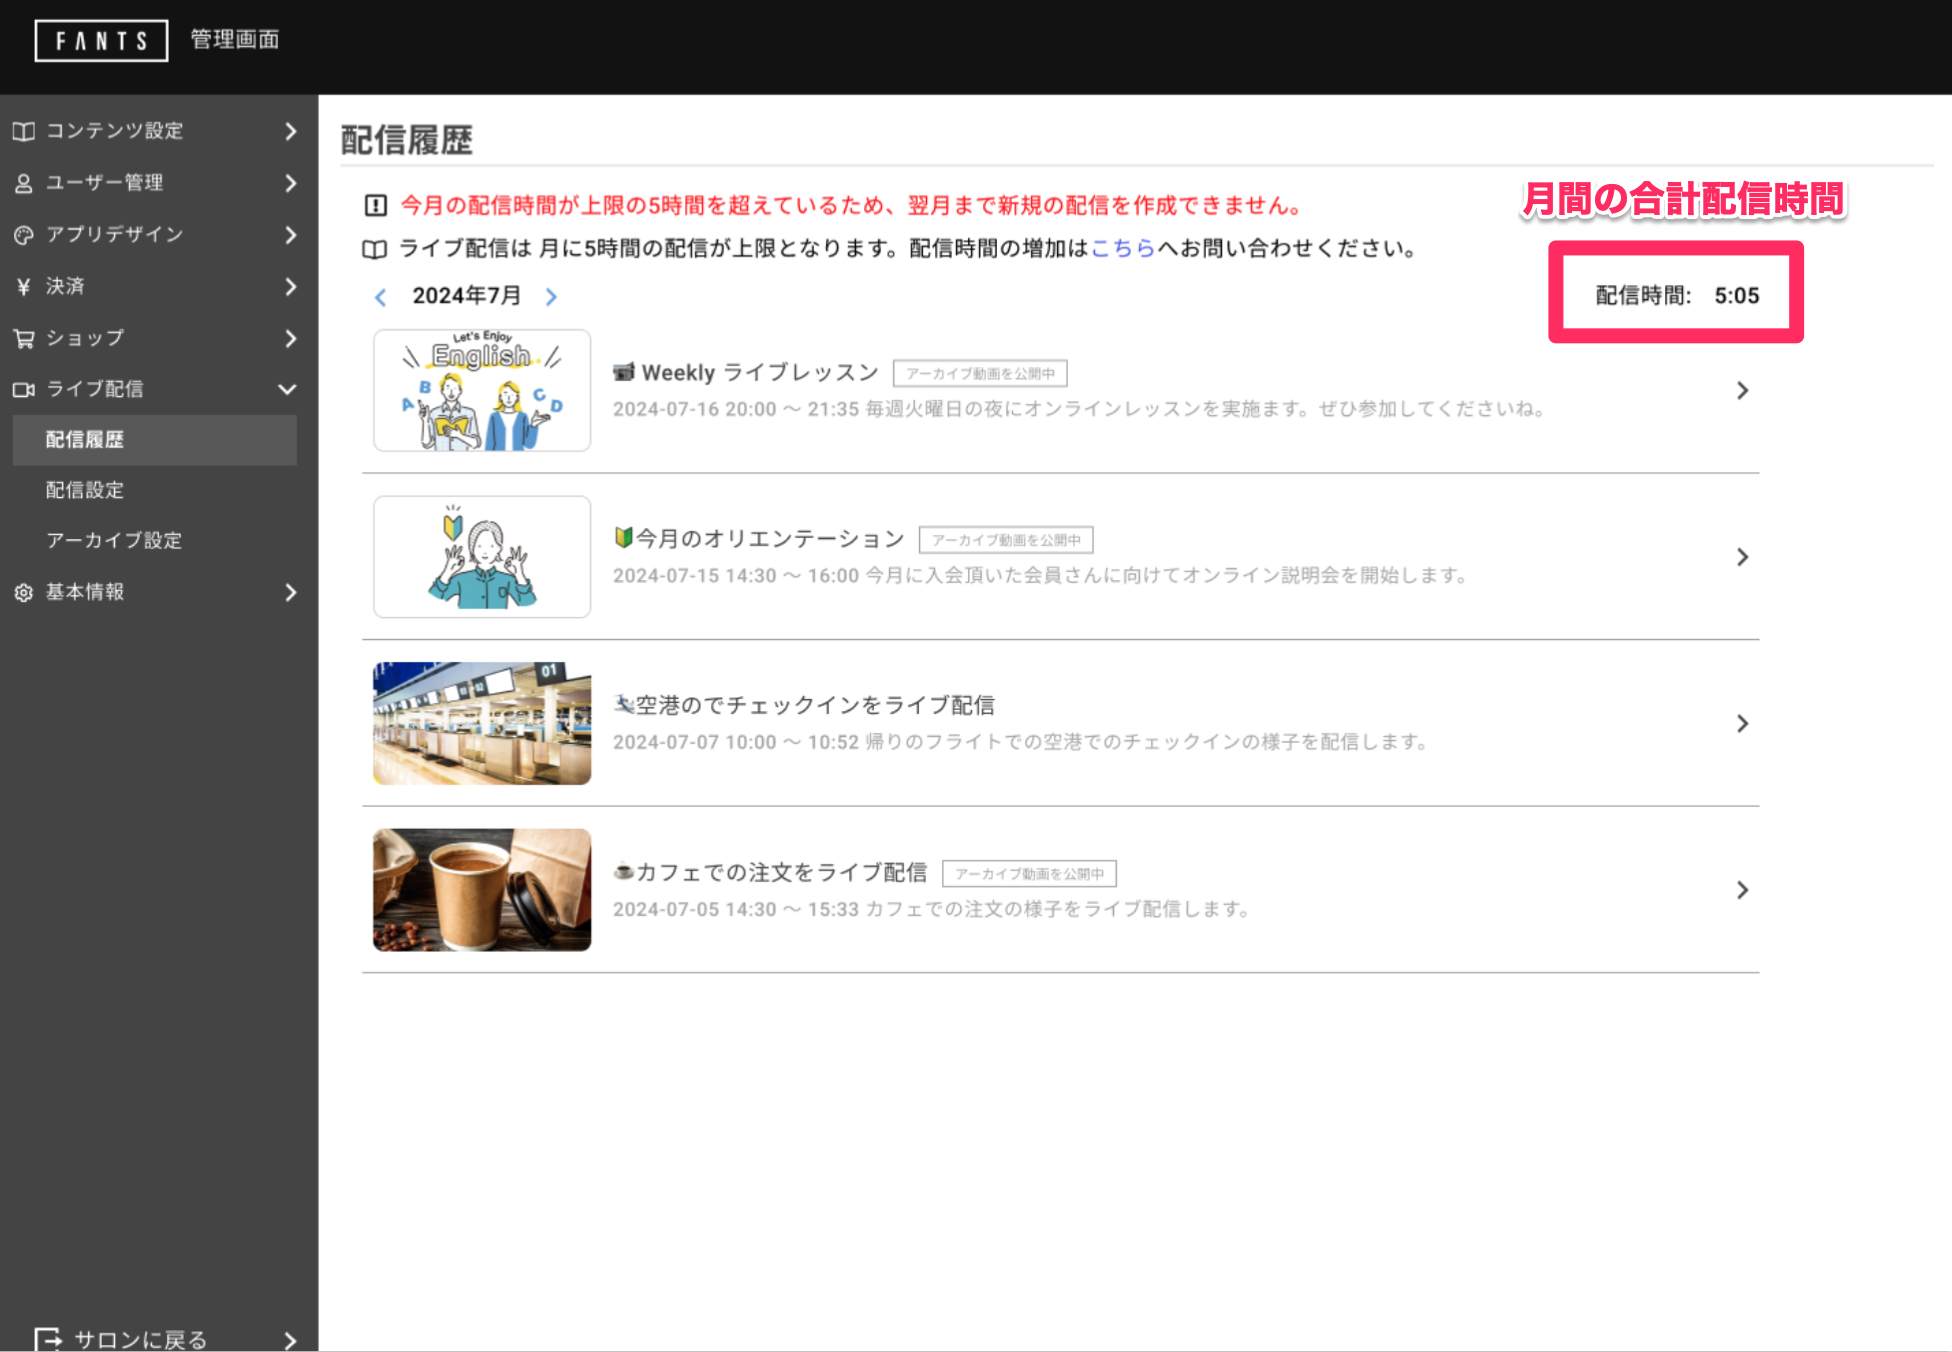Go to previous month before 2024年7月

pyautogui.click(x=381, y=297)
